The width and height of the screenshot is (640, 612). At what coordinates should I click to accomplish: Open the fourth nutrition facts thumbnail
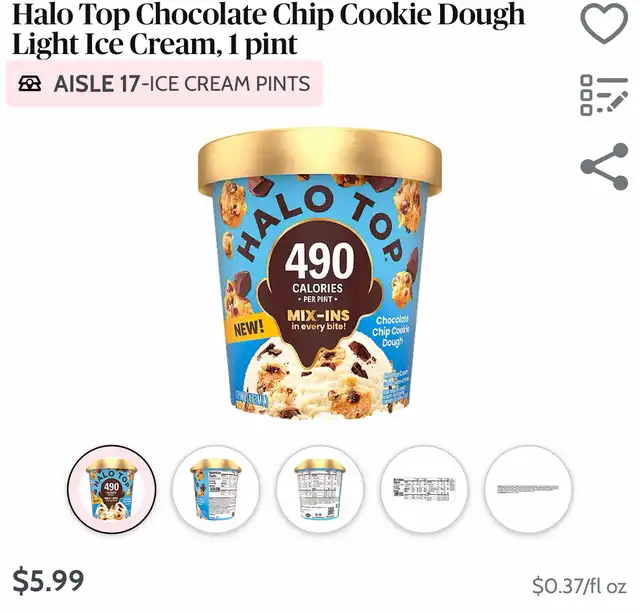tap(424, 489)
